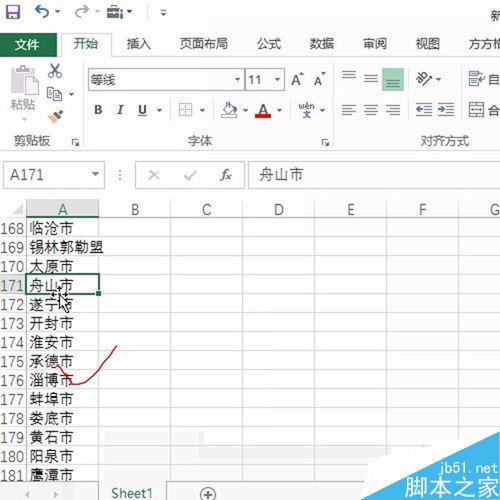
Task: Open the 等线 font name dropdown
Action: click(x=237, y=80)
